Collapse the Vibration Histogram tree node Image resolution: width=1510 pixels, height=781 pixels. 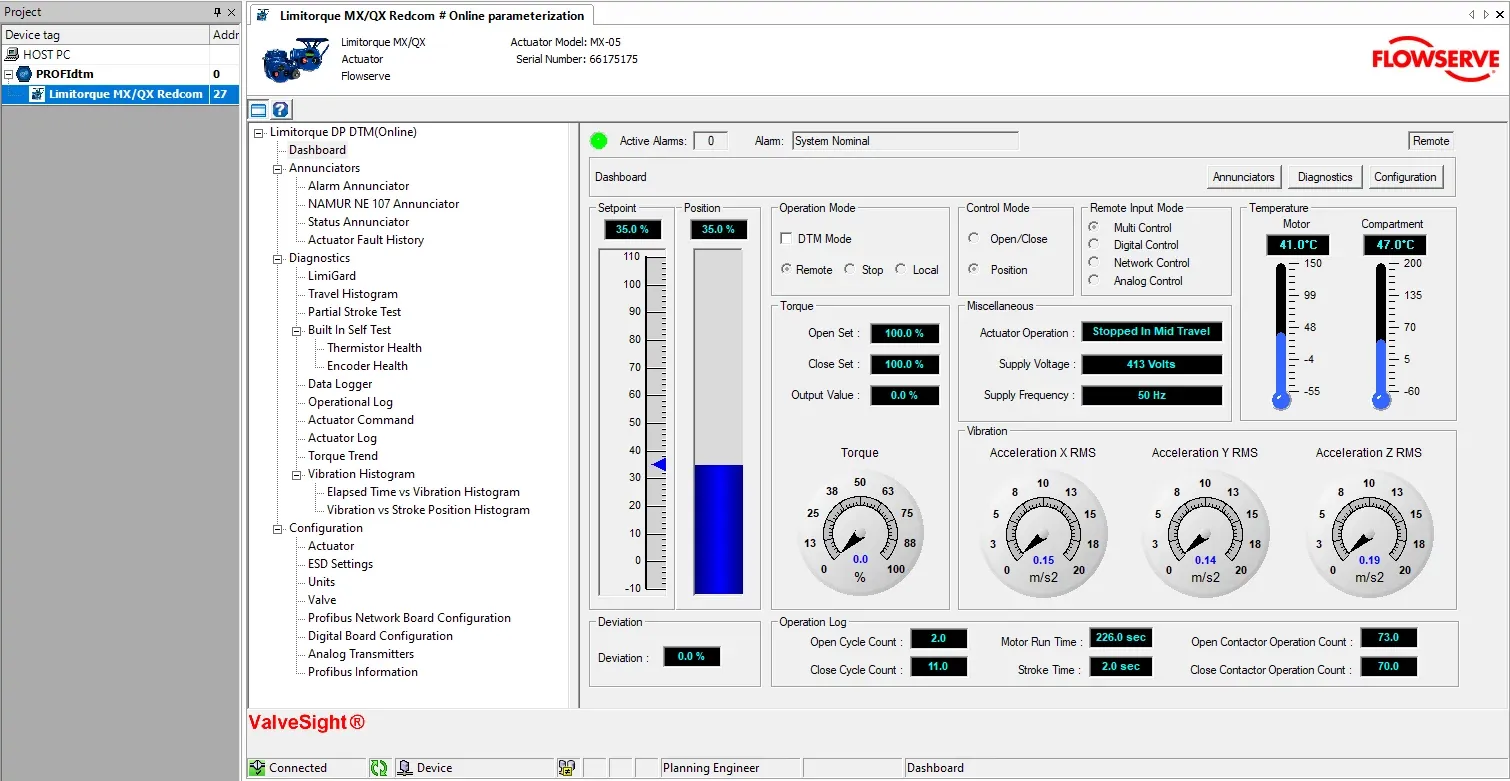click(x=297, y=474)
